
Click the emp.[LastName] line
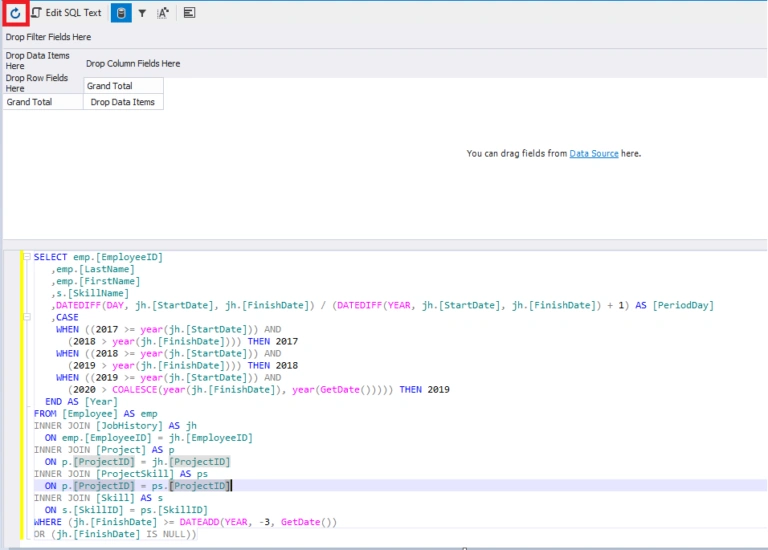coord(93,269)
